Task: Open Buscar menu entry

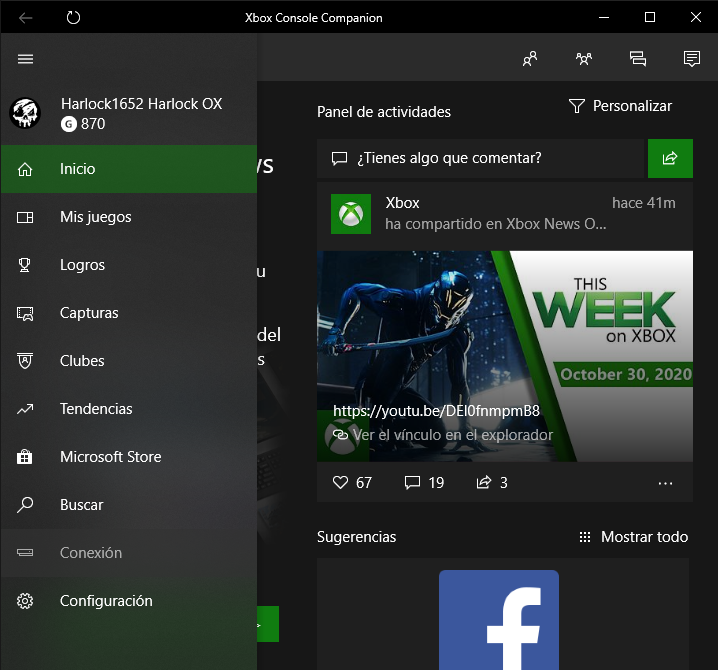Action: [x=129, y=505]
